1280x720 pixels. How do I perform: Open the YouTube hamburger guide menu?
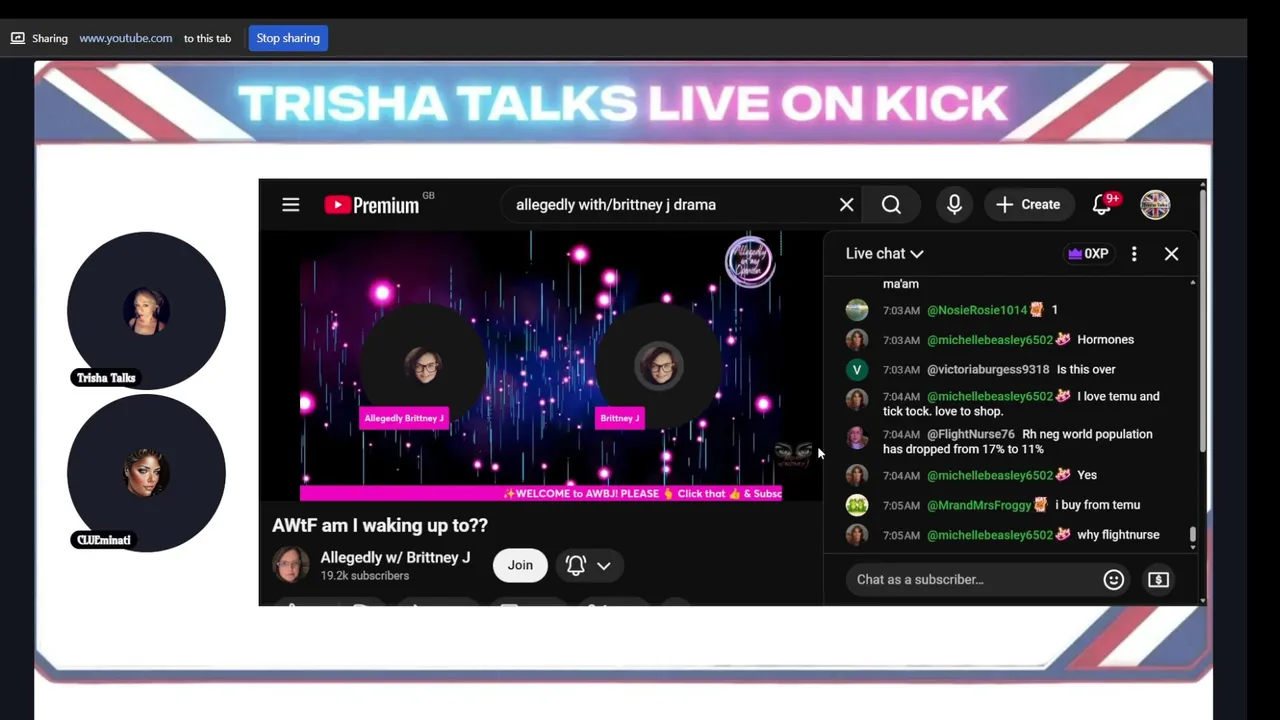(291, 205)
